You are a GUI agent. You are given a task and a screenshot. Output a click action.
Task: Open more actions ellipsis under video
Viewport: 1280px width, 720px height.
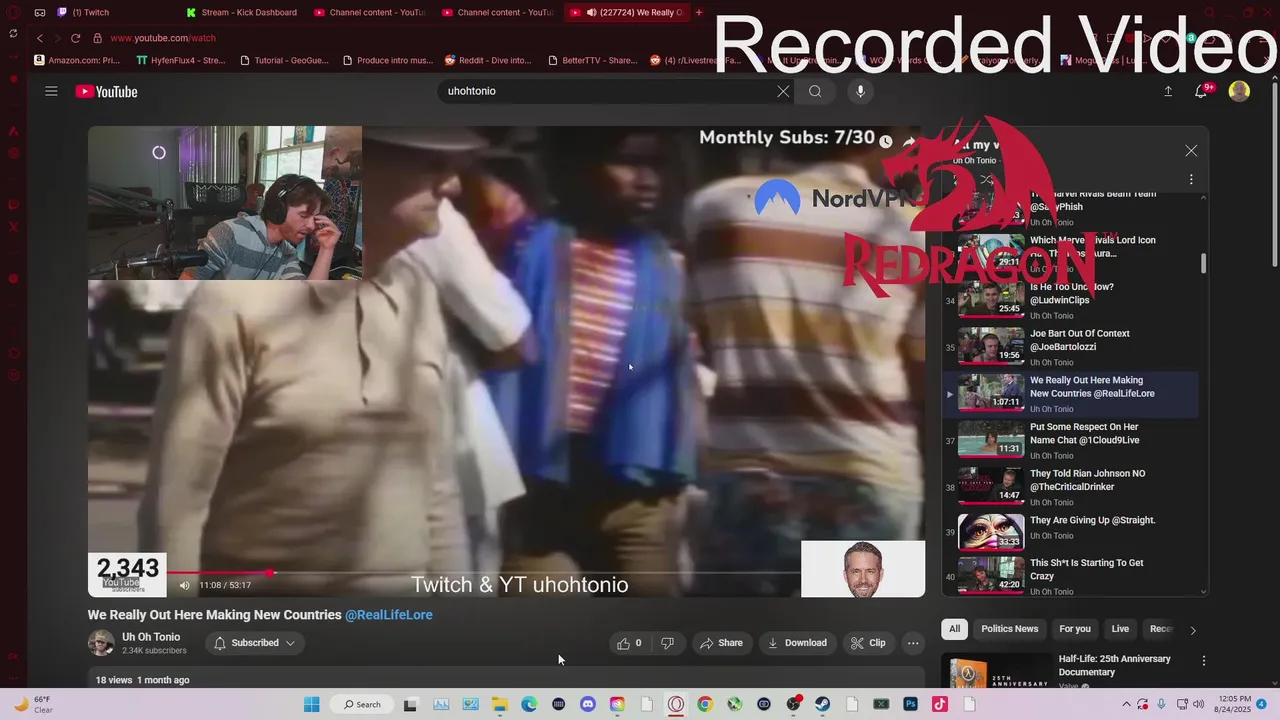(x=913, y=643)
